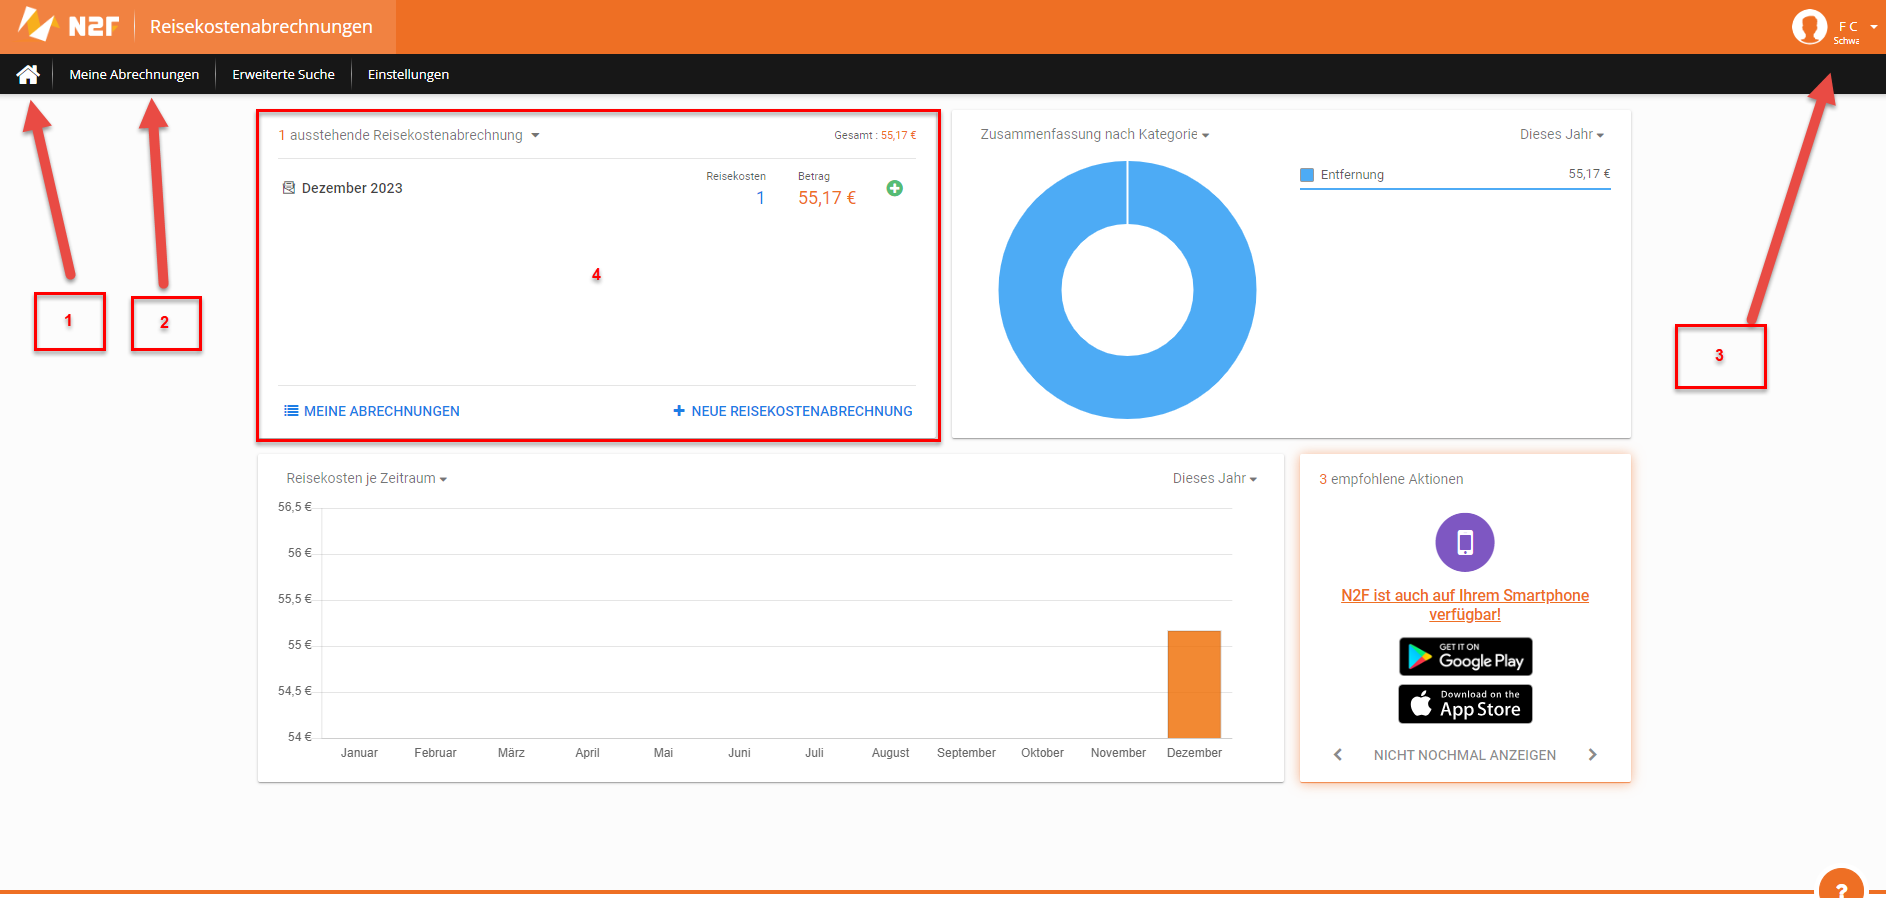Open the Erweiterte Suche menu item
Viewport: 1886px width, 898px height.
coord(283,74)
